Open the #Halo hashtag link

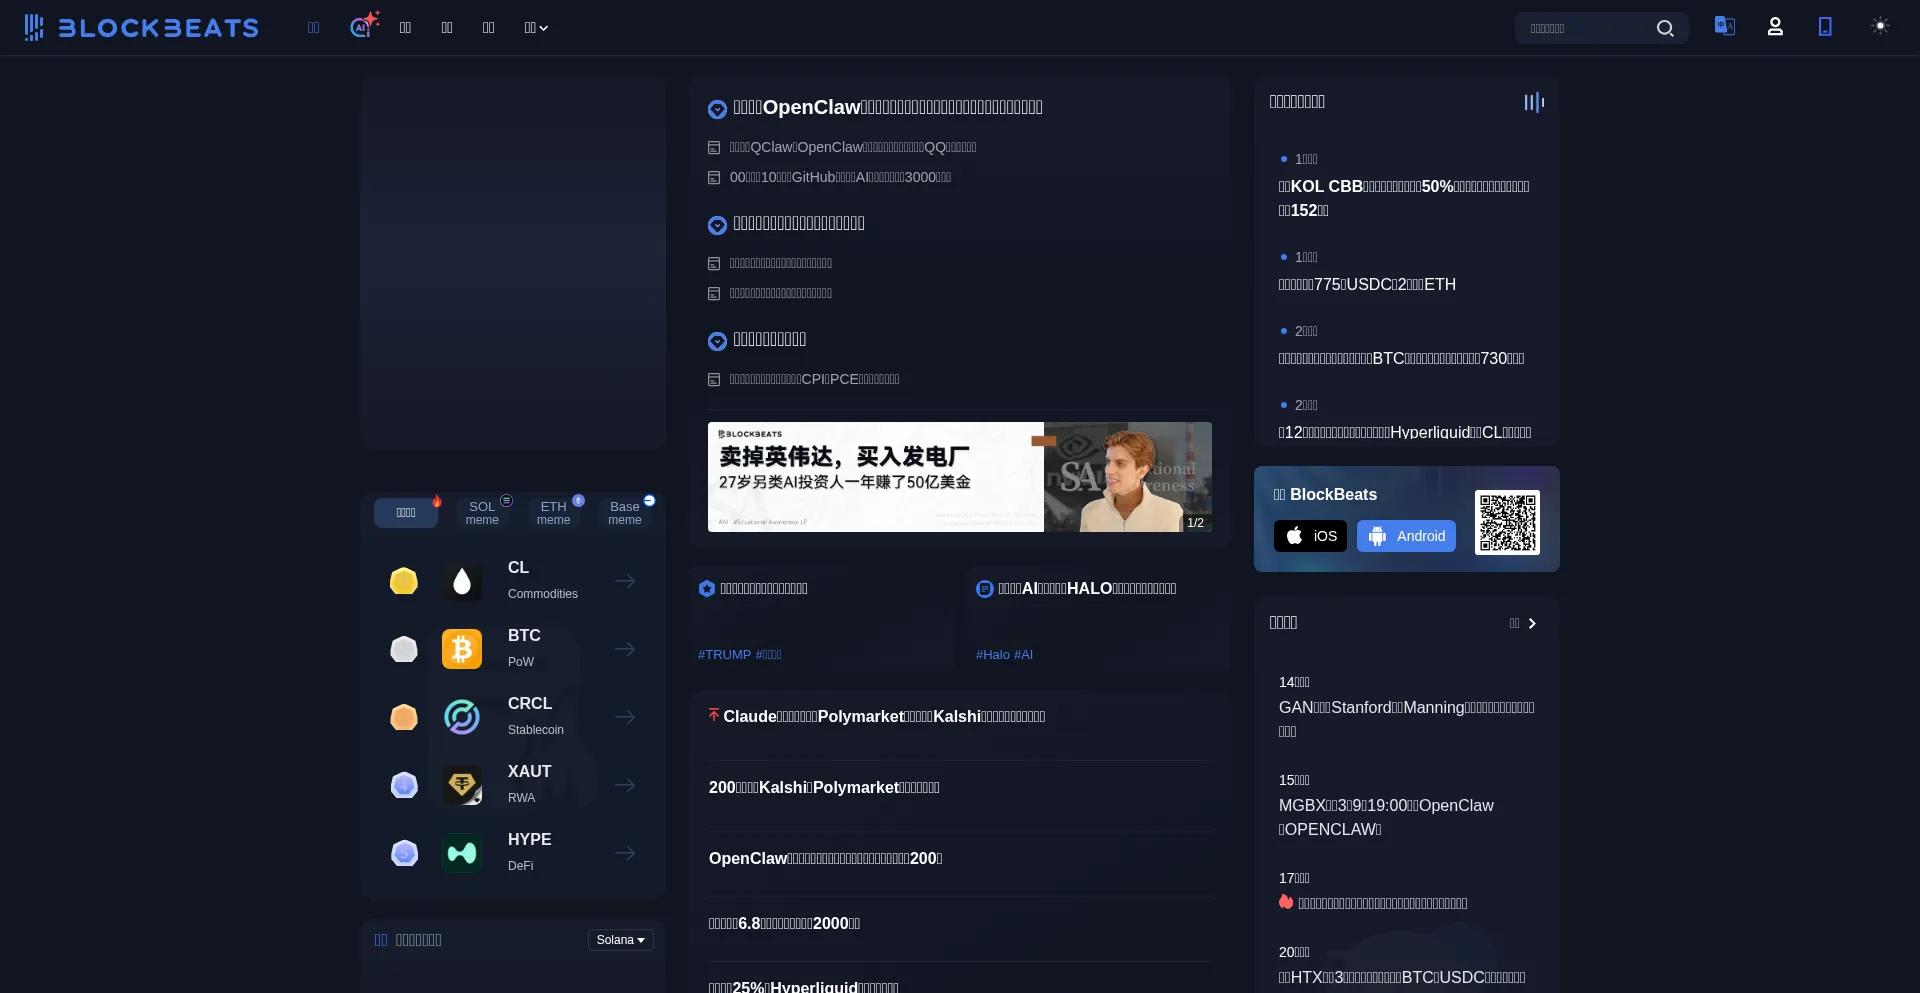(993, 655)
